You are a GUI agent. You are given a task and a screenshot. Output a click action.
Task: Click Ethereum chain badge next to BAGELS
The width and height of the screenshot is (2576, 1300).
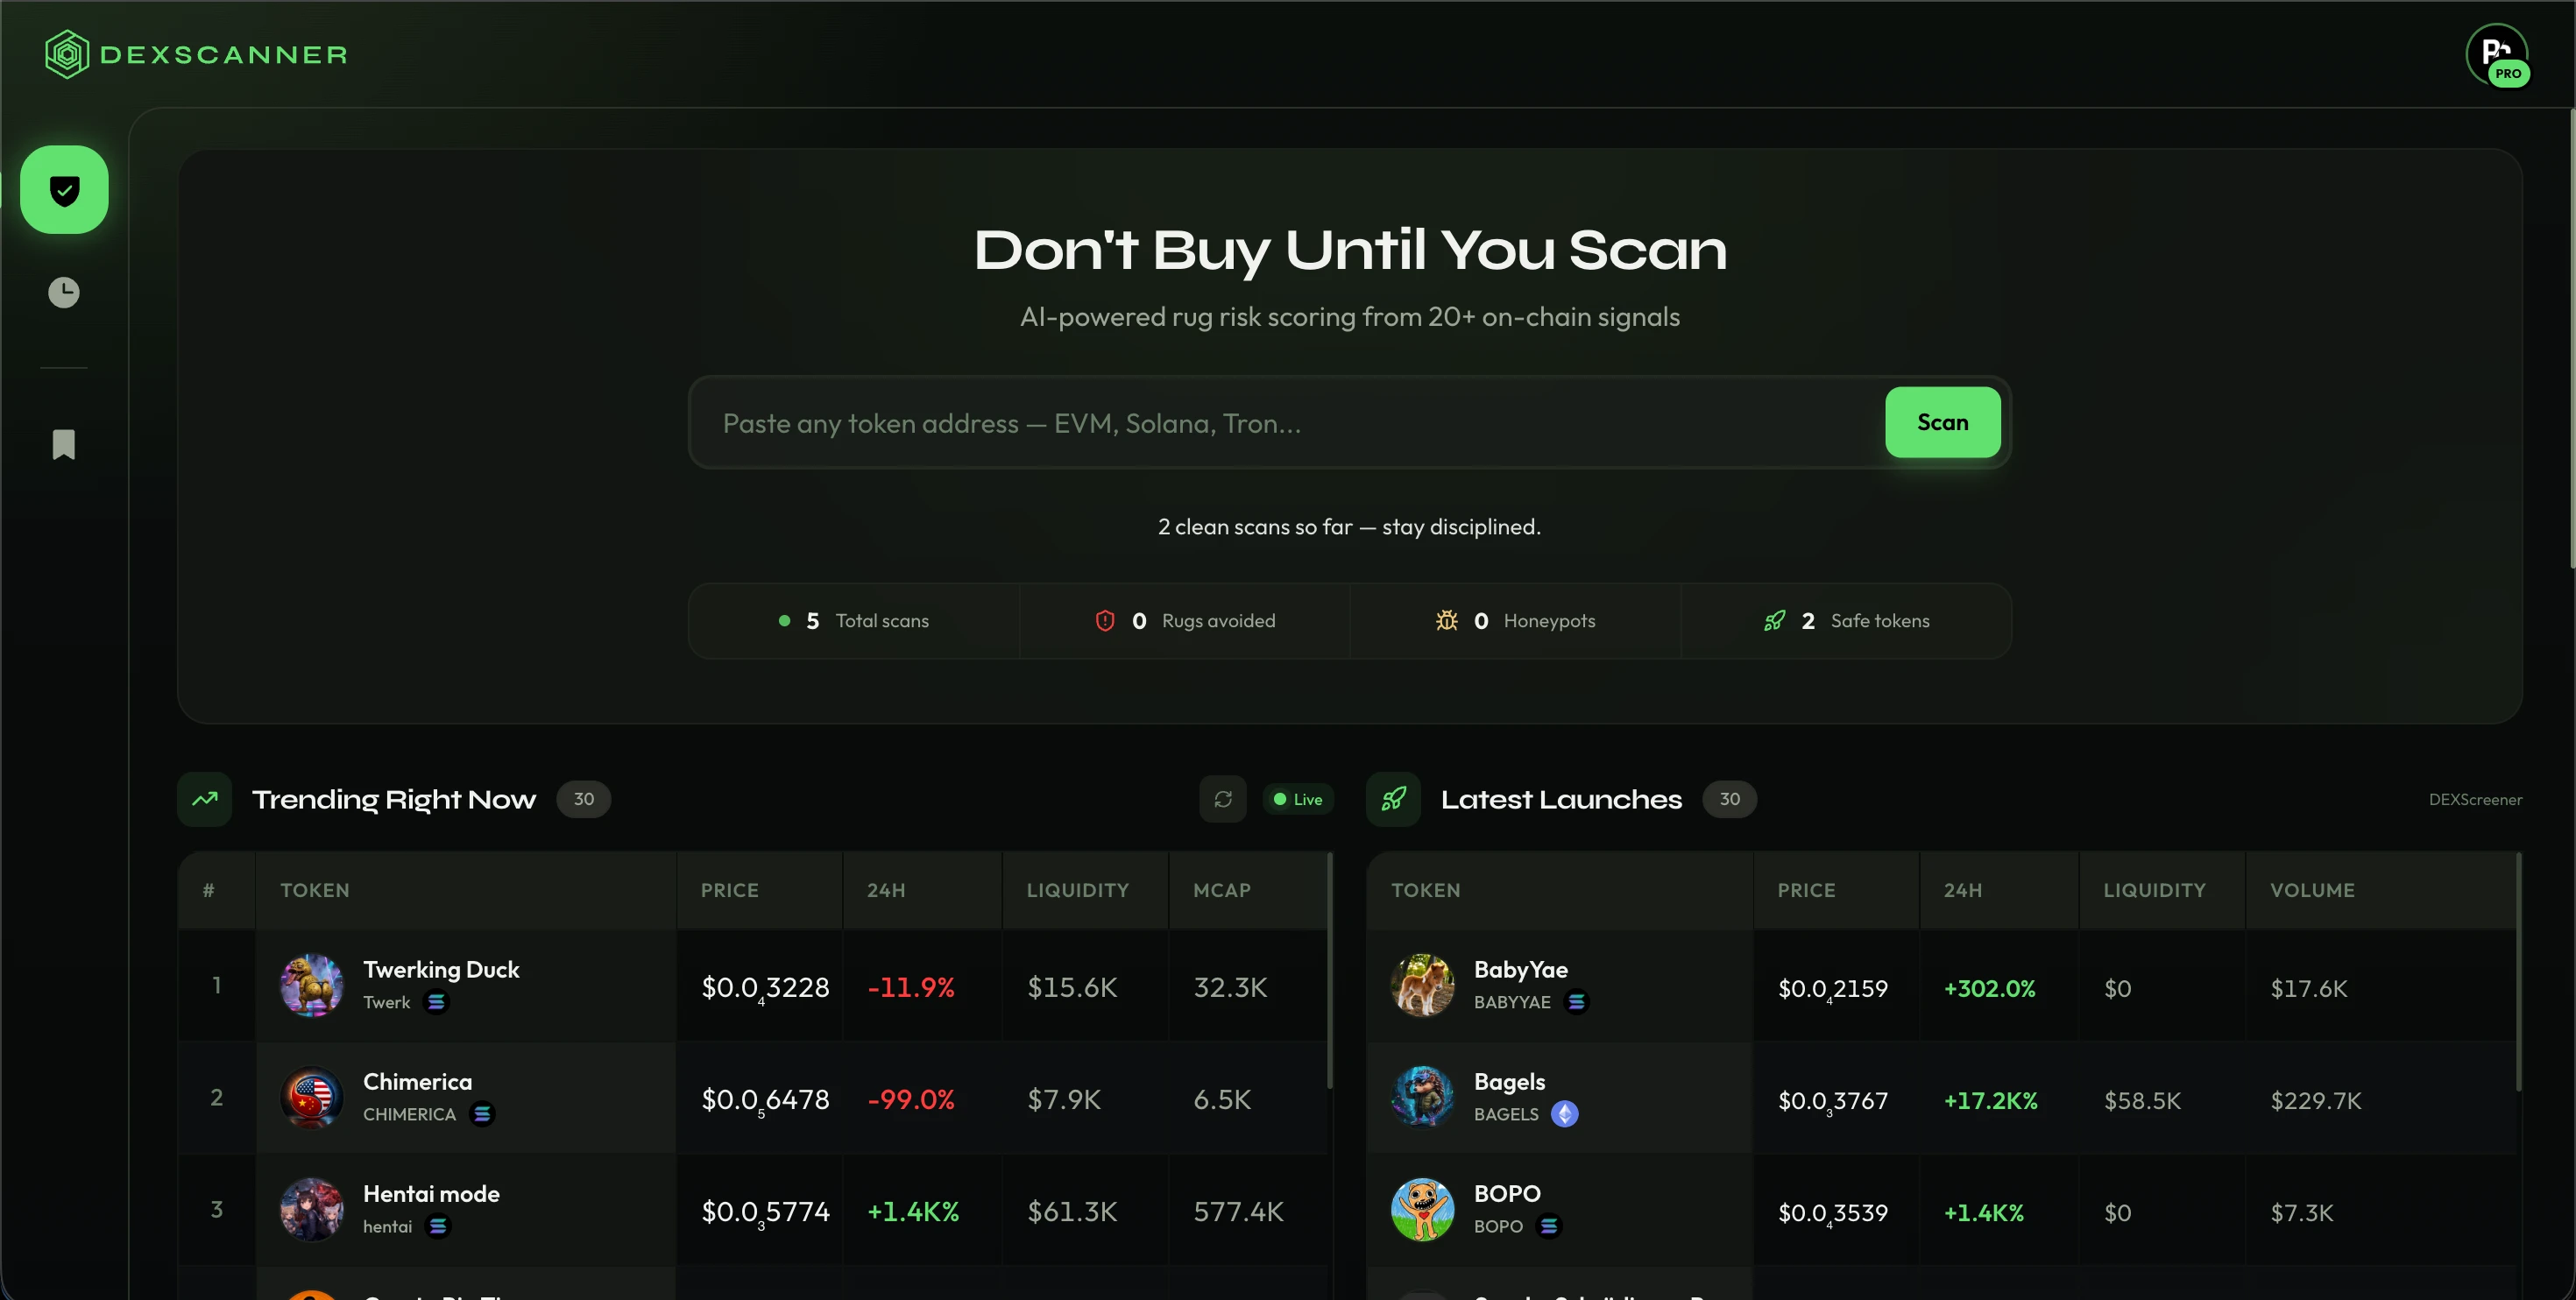coord(1565,1113)
